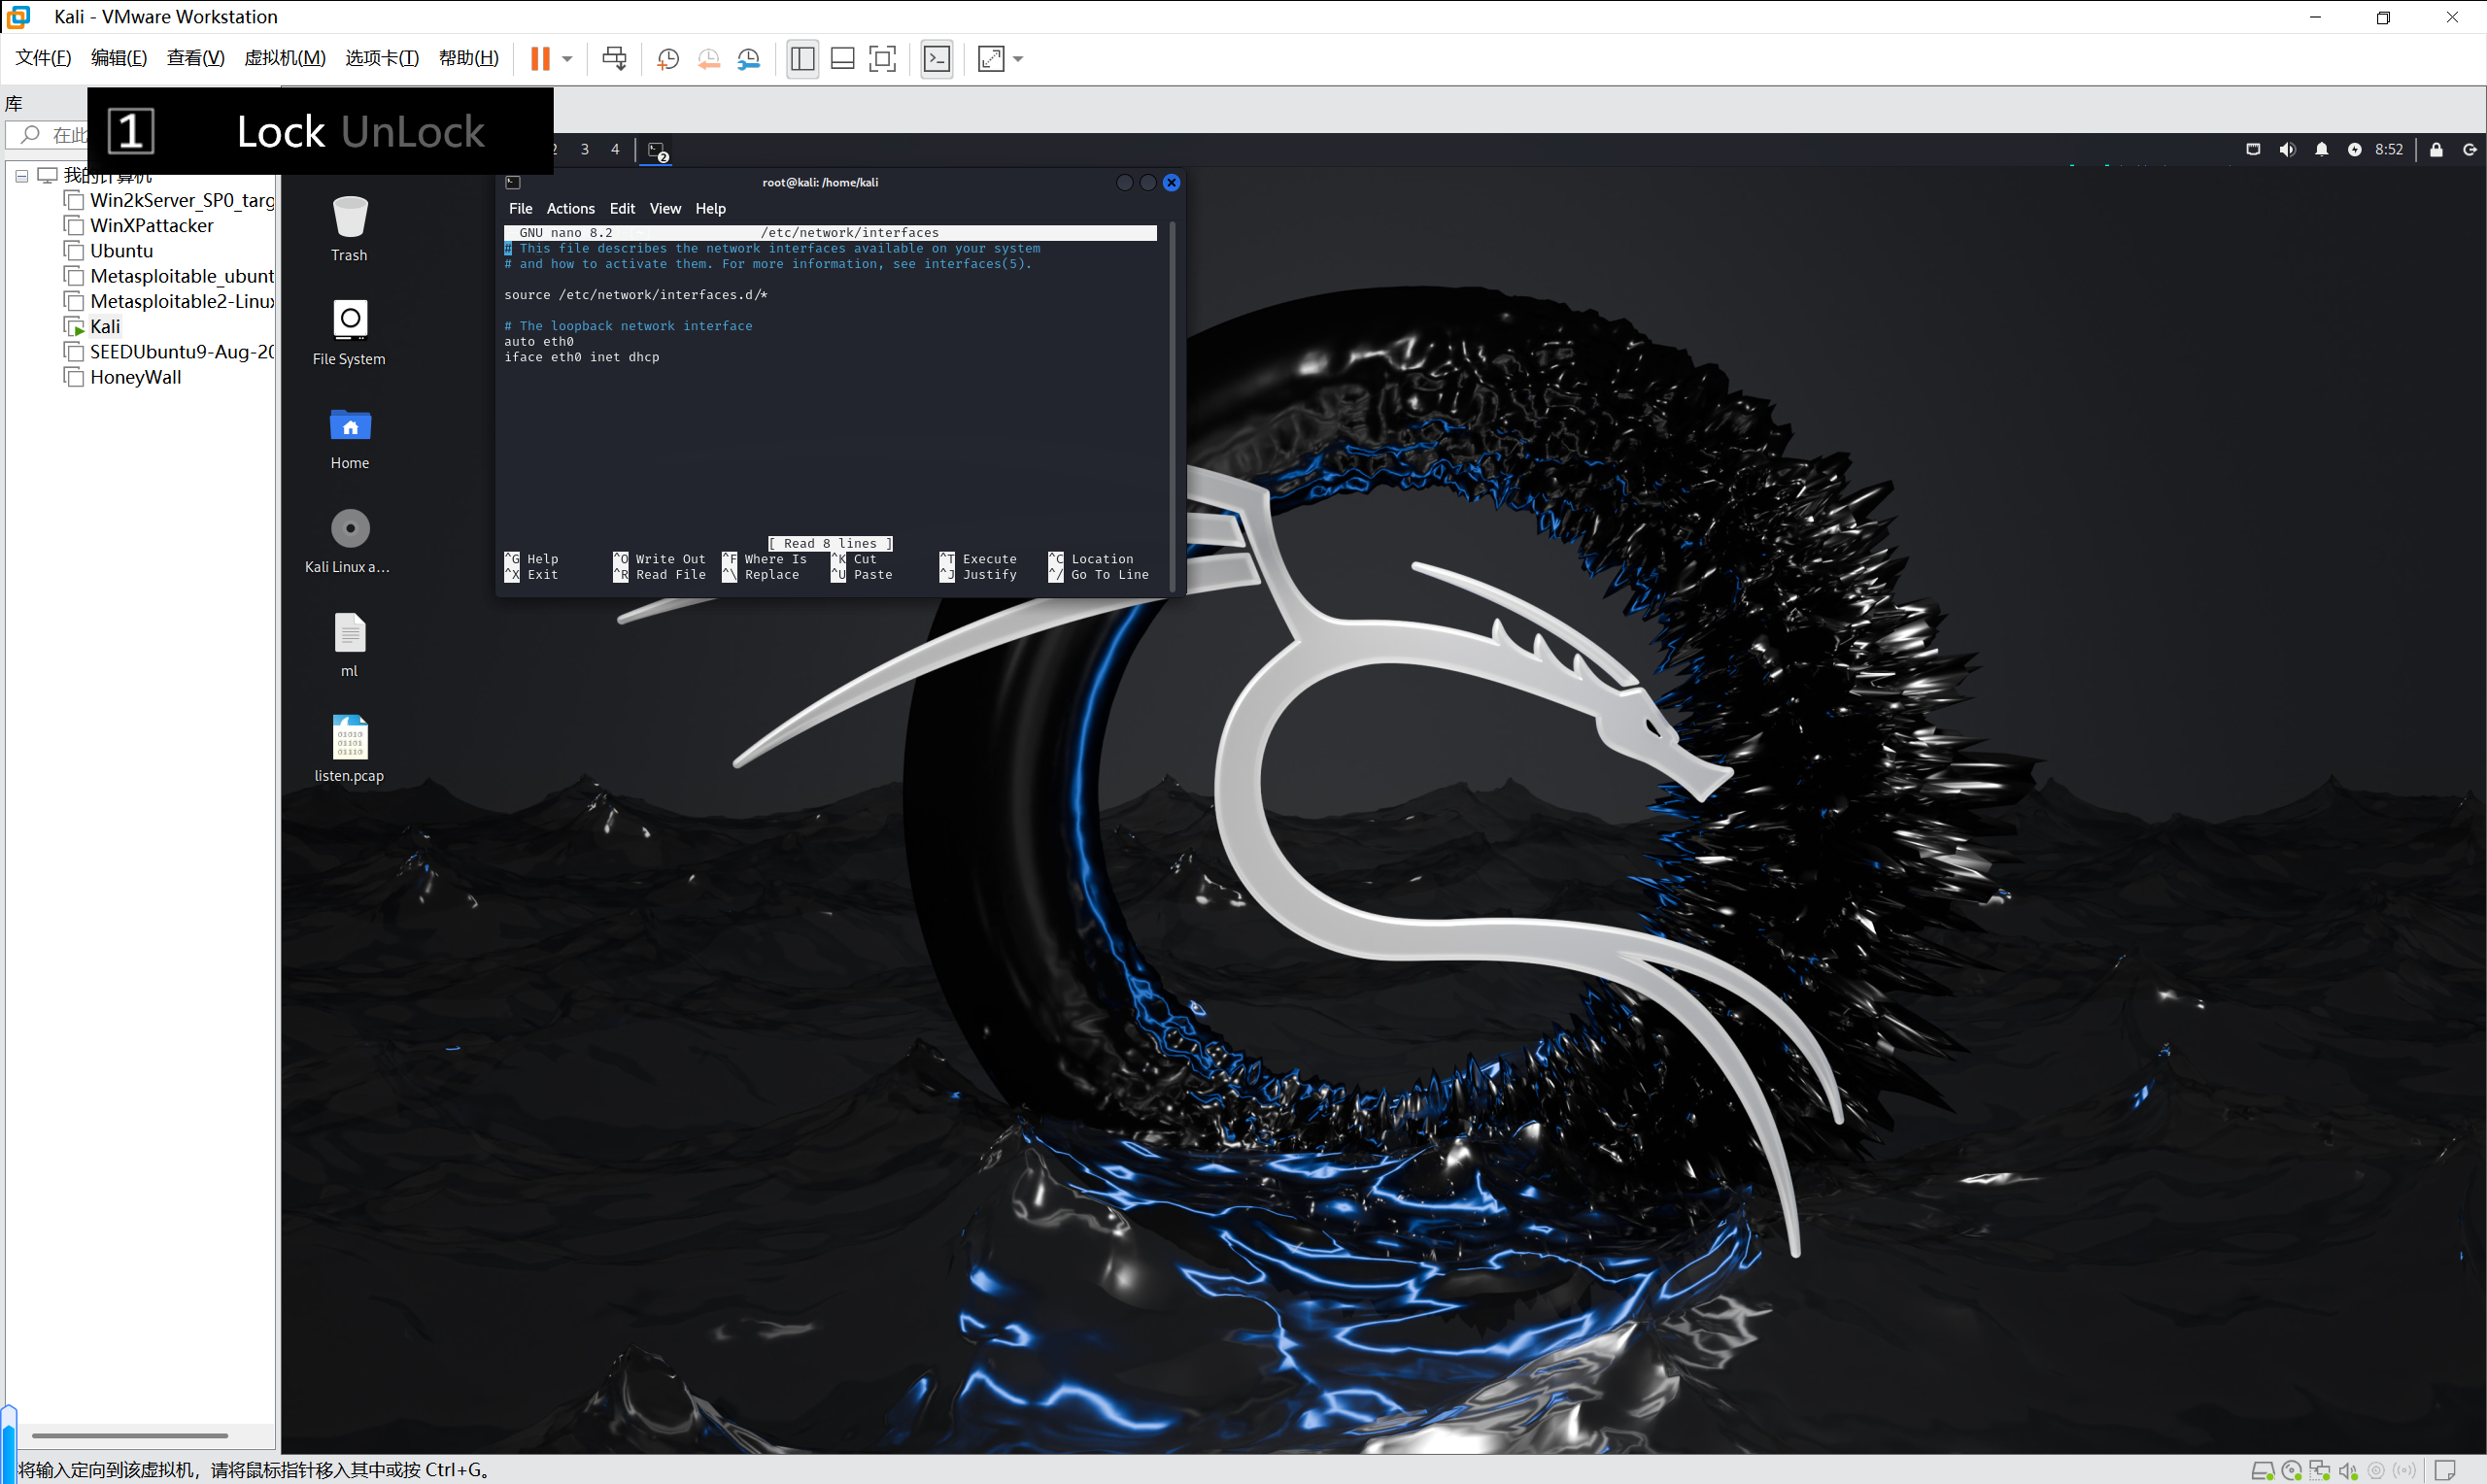Switch to workspace 4 in Kali panel

[615, 150]
